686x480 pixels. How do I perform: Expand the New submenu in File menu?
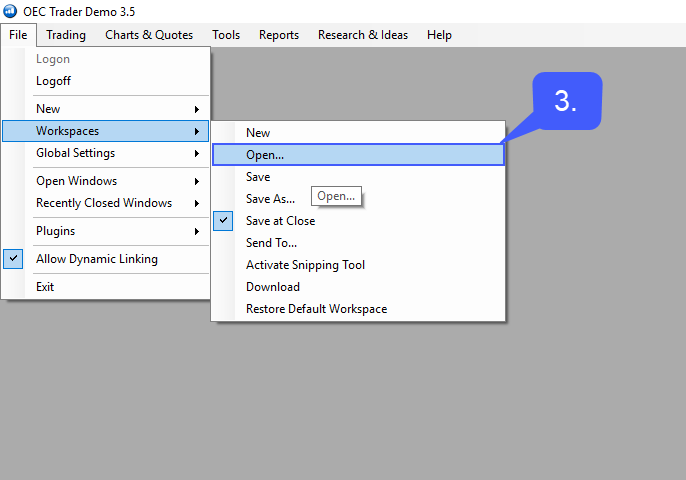[105, 109]
